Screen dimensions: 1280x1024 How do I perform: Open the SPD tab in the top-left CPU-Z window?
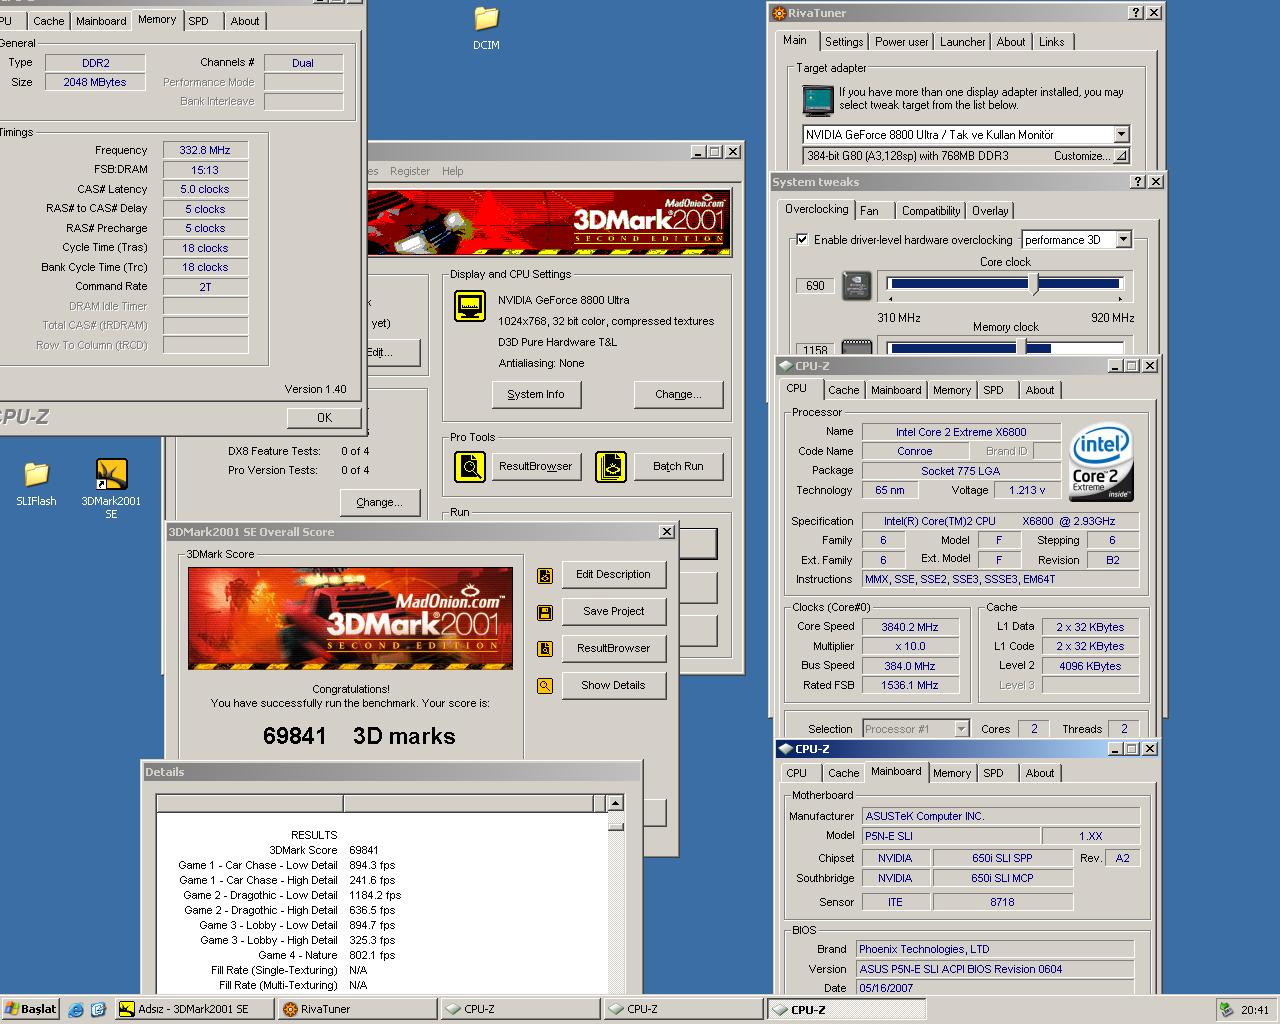[199, 21]
